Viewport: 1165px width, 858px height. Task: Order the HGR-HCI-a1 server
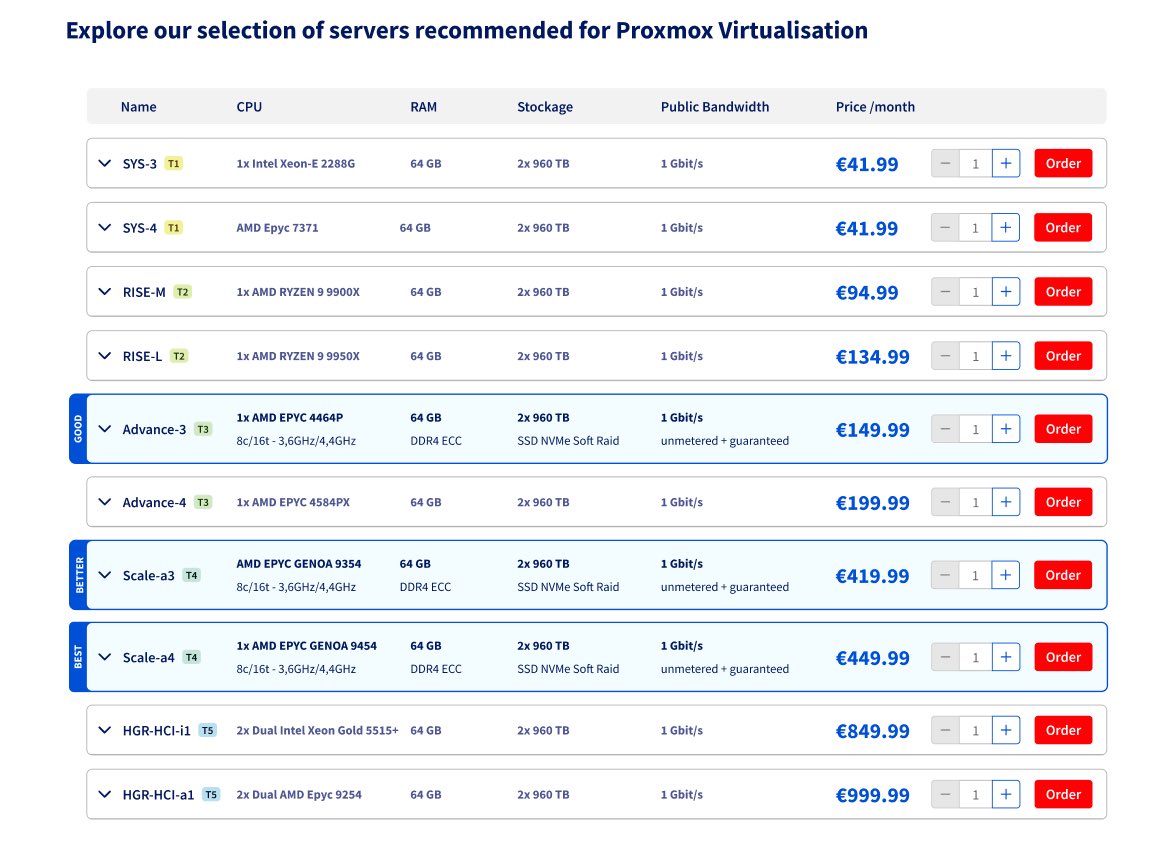pos(1063,794)
